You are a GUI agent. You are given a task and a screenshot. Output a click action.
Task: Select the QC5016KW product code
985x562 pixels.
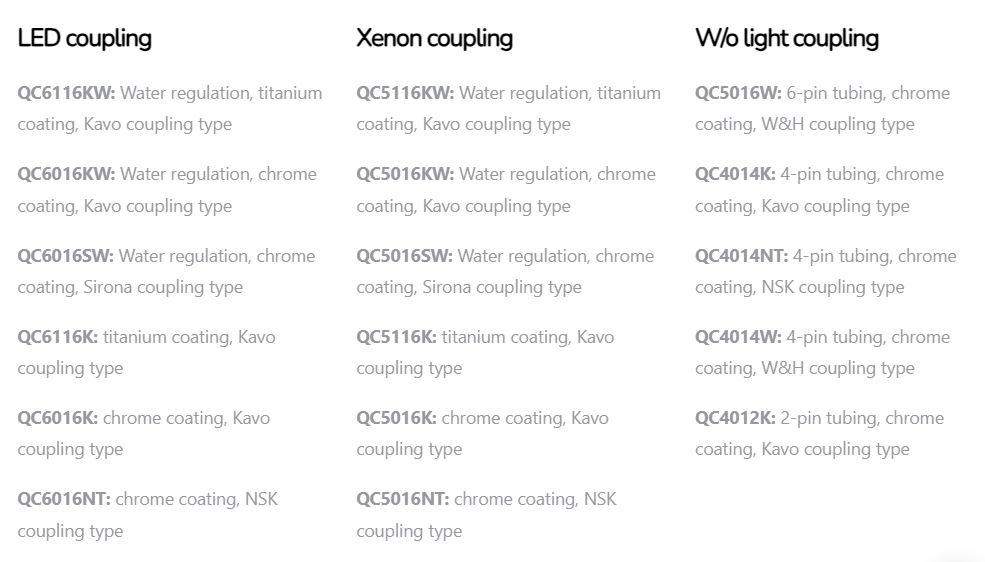click(x=405, y=174)
